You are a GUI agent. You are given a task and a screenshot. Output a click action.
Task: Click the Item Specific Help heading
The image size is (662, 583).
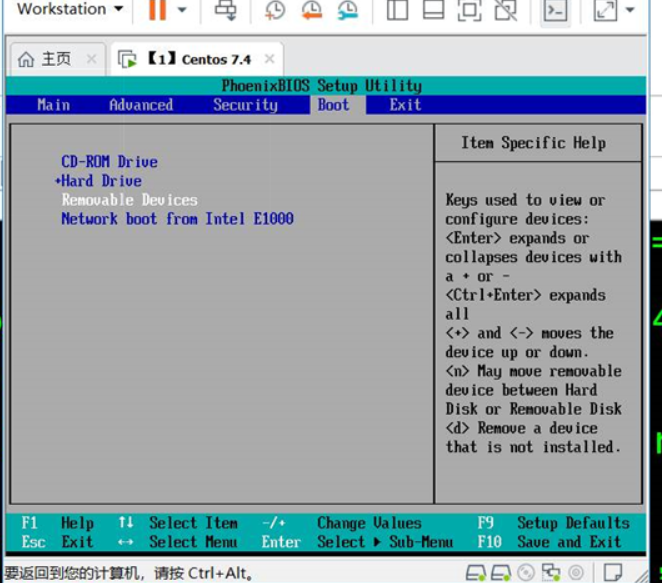[534, 143]
